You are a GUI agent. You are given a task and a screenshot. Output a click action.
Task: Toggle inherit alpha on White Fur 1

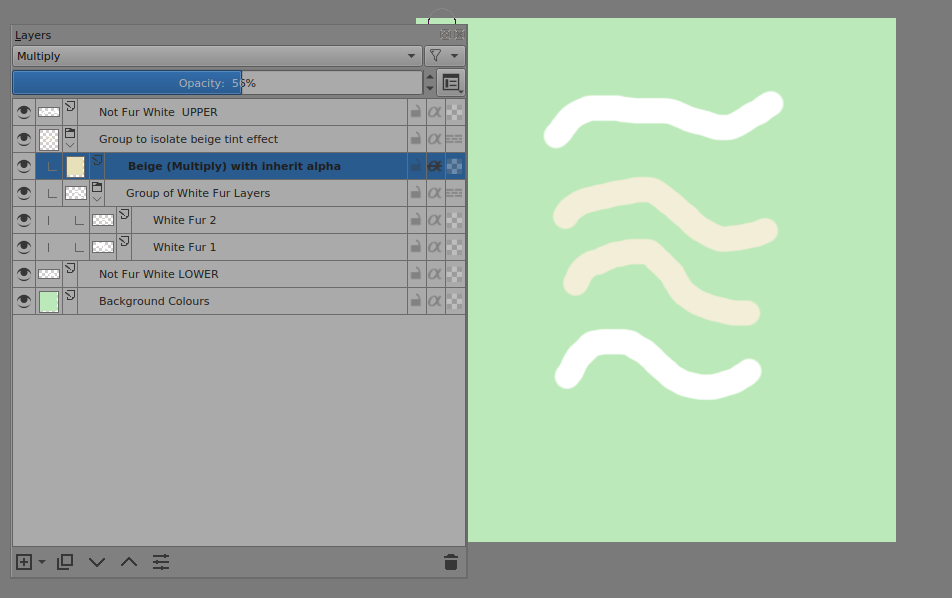coord(435,247)
